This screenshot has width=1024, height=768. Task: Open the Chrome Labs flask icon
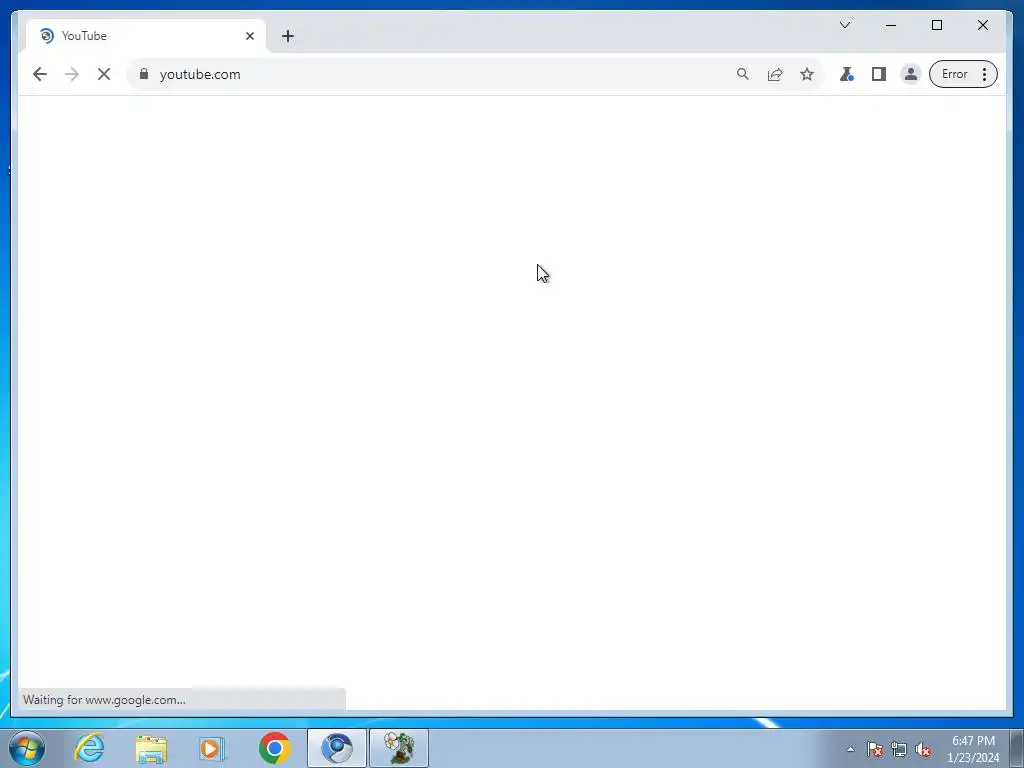point(847,74)
